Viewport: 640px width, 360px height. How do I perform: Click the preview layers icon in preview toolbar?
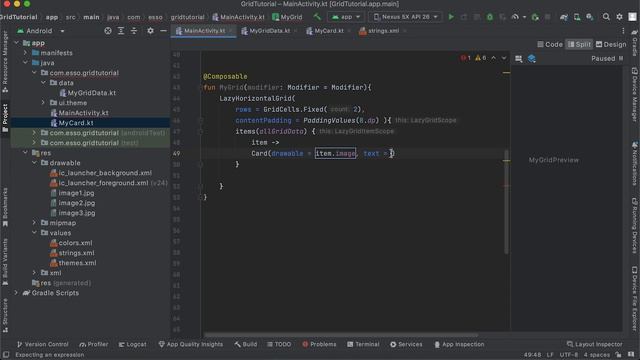click(531, 59)
